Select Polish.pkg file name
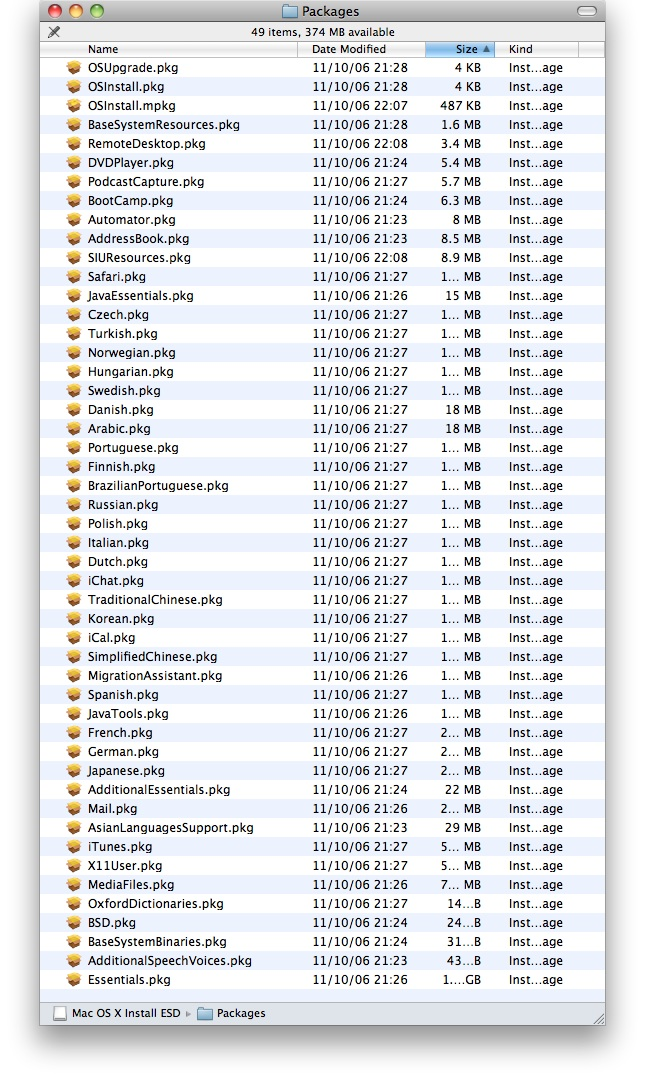This screenshot has width=645, height=1080. pos(118,523)
